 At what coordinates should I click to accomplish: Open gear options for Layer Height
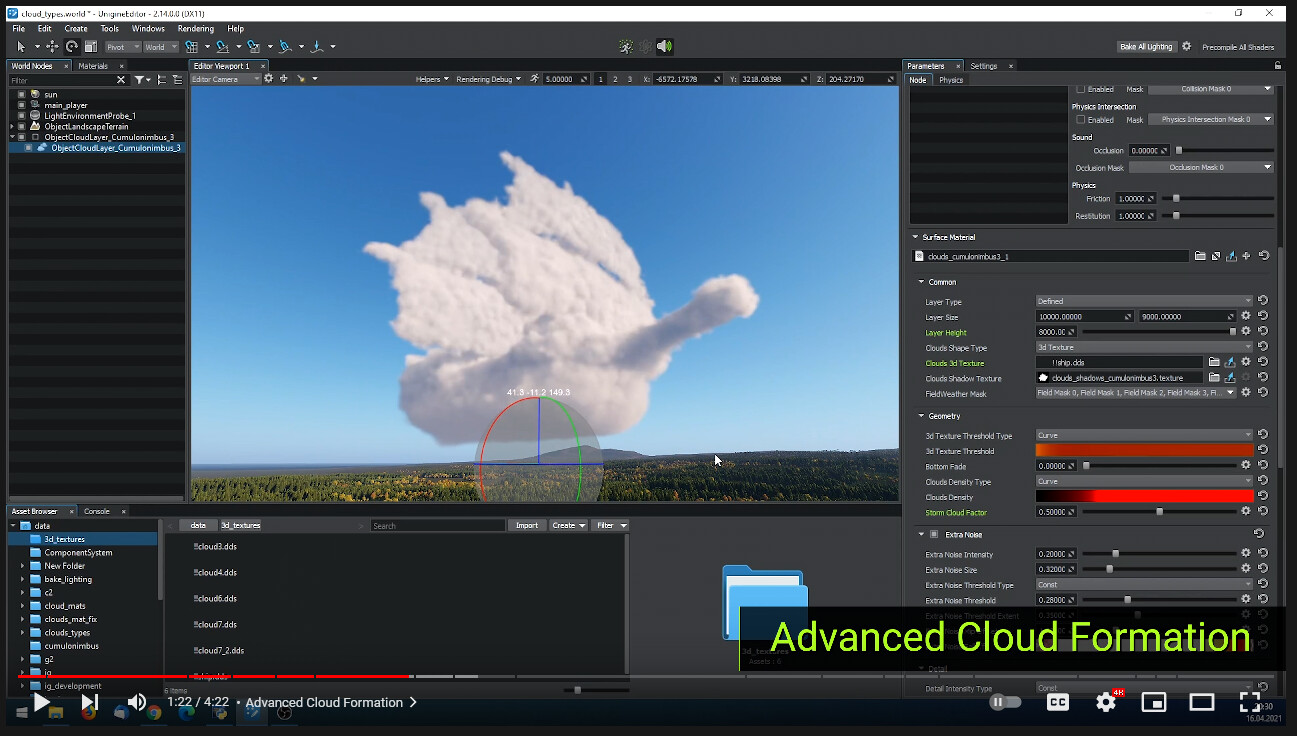point(1246,332)
